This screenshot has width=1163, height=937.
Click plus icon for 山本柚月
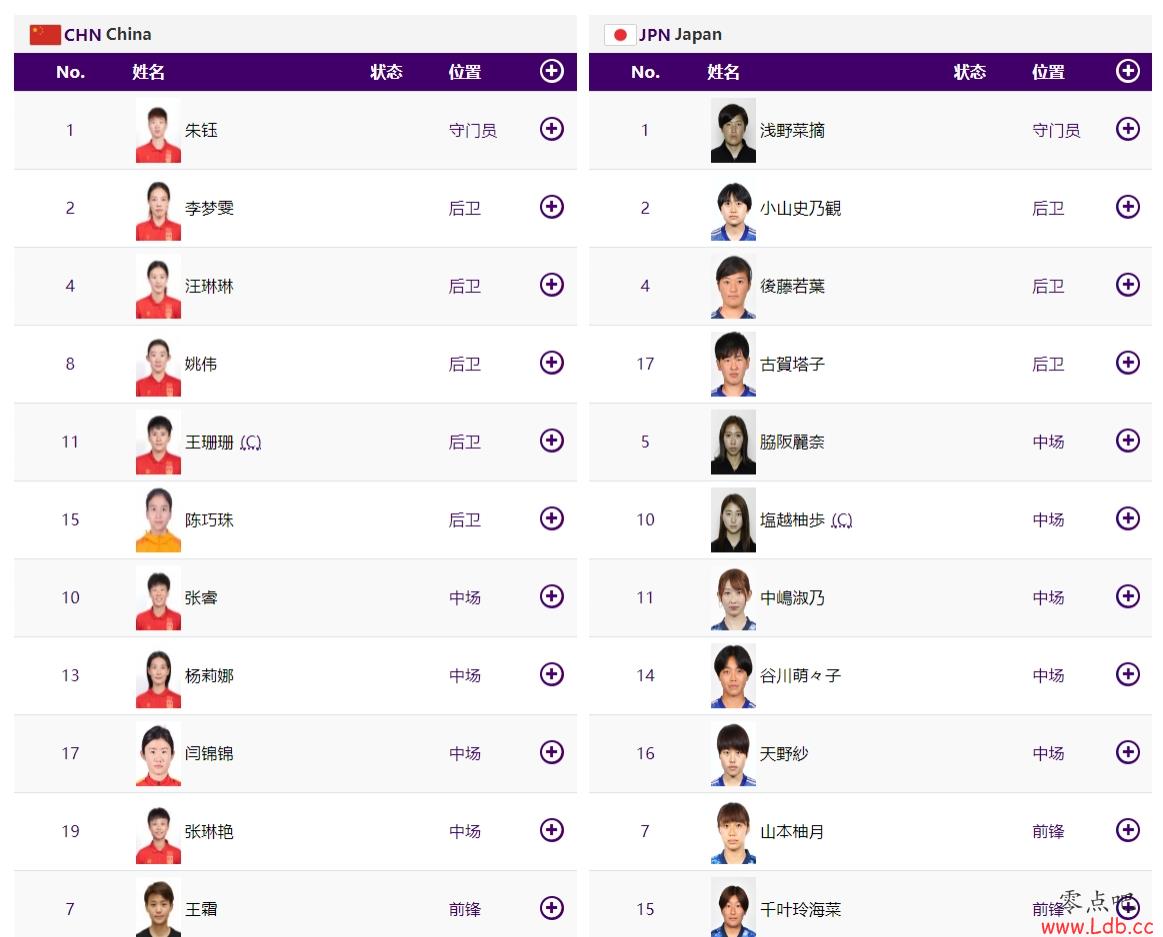click(1127, 830)
